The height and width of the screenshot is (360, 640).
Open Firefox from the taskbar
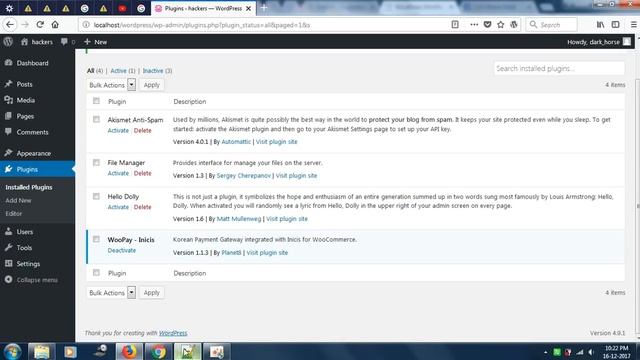pyautogui.click(x=129, y=351)
